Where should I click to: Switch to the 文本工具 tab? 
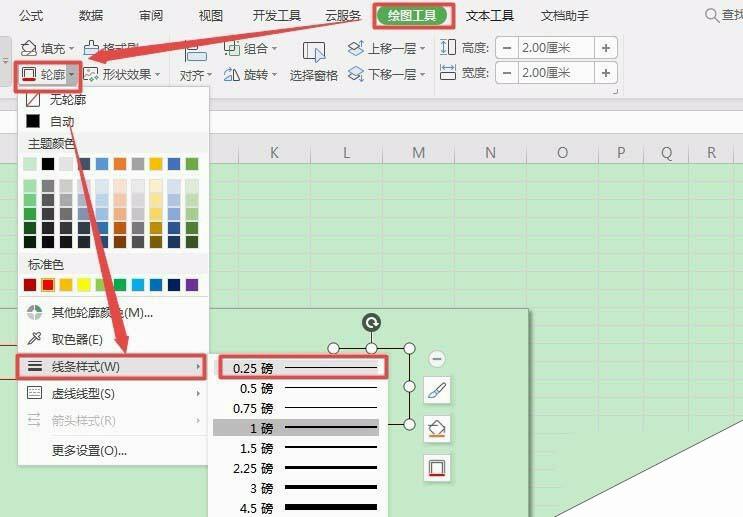click(489, 16)
